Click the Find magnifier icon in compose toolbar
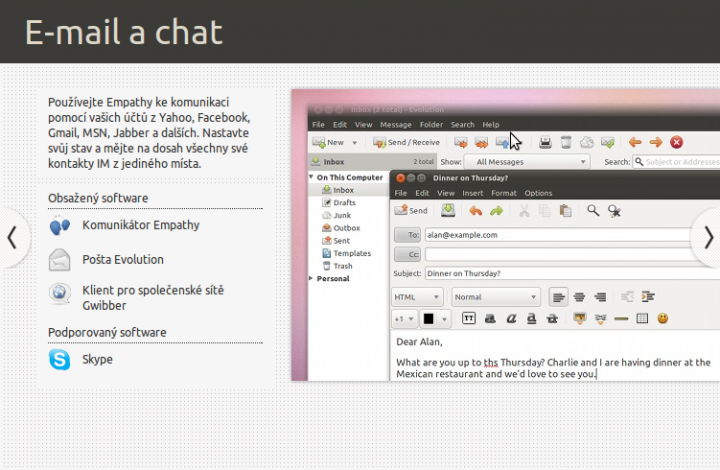720x470 pixels. 593,211
